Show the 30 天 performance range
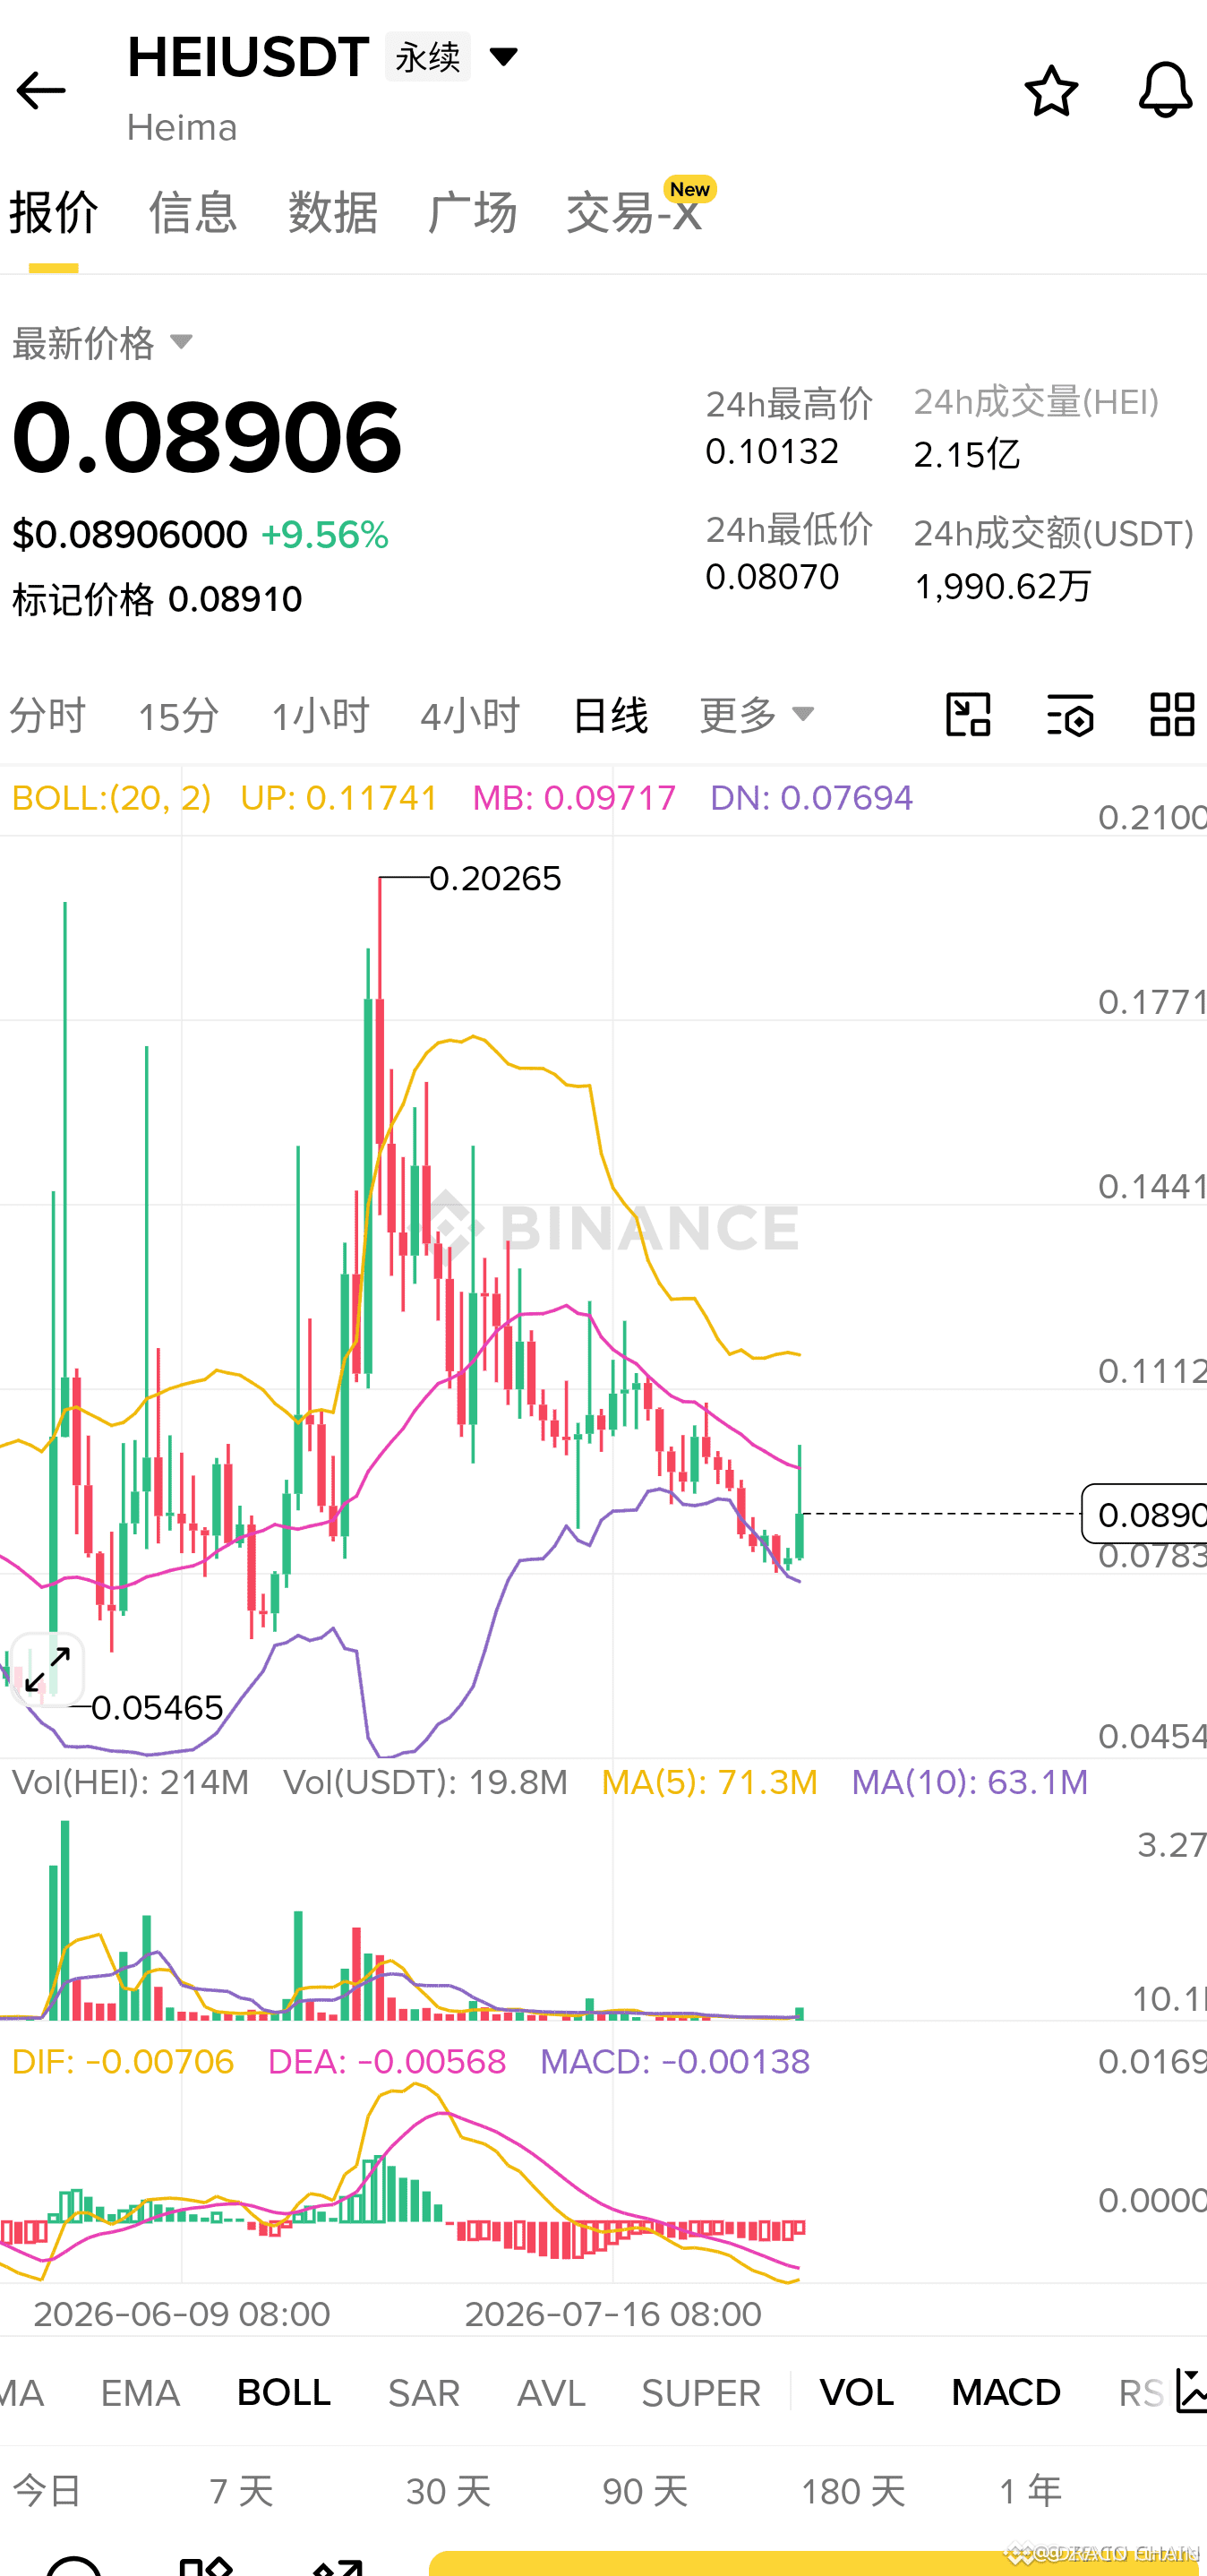1207x2576 pixels. (x=448, y=2491)
